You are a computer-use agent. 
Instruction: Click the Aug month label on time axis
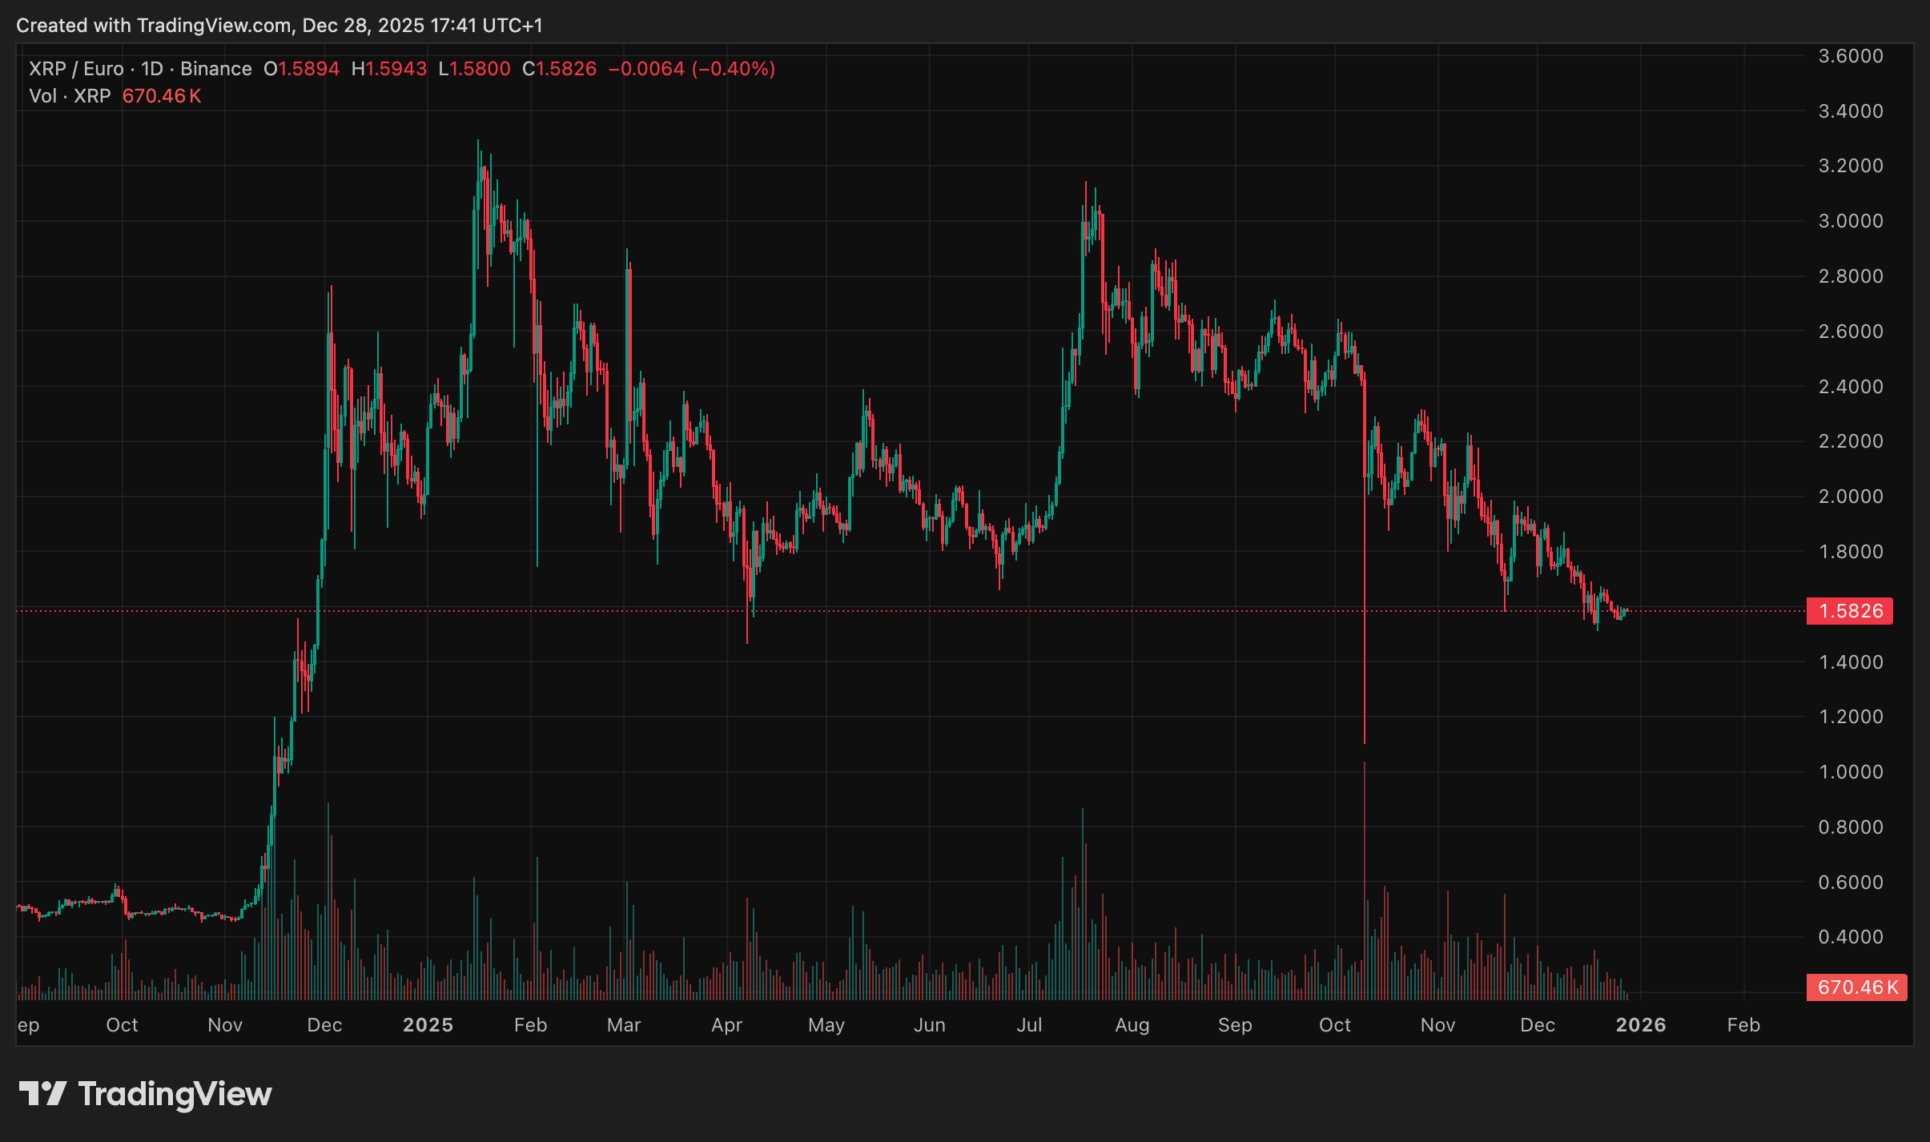pyautogui.click(x=1132, y=1025)
